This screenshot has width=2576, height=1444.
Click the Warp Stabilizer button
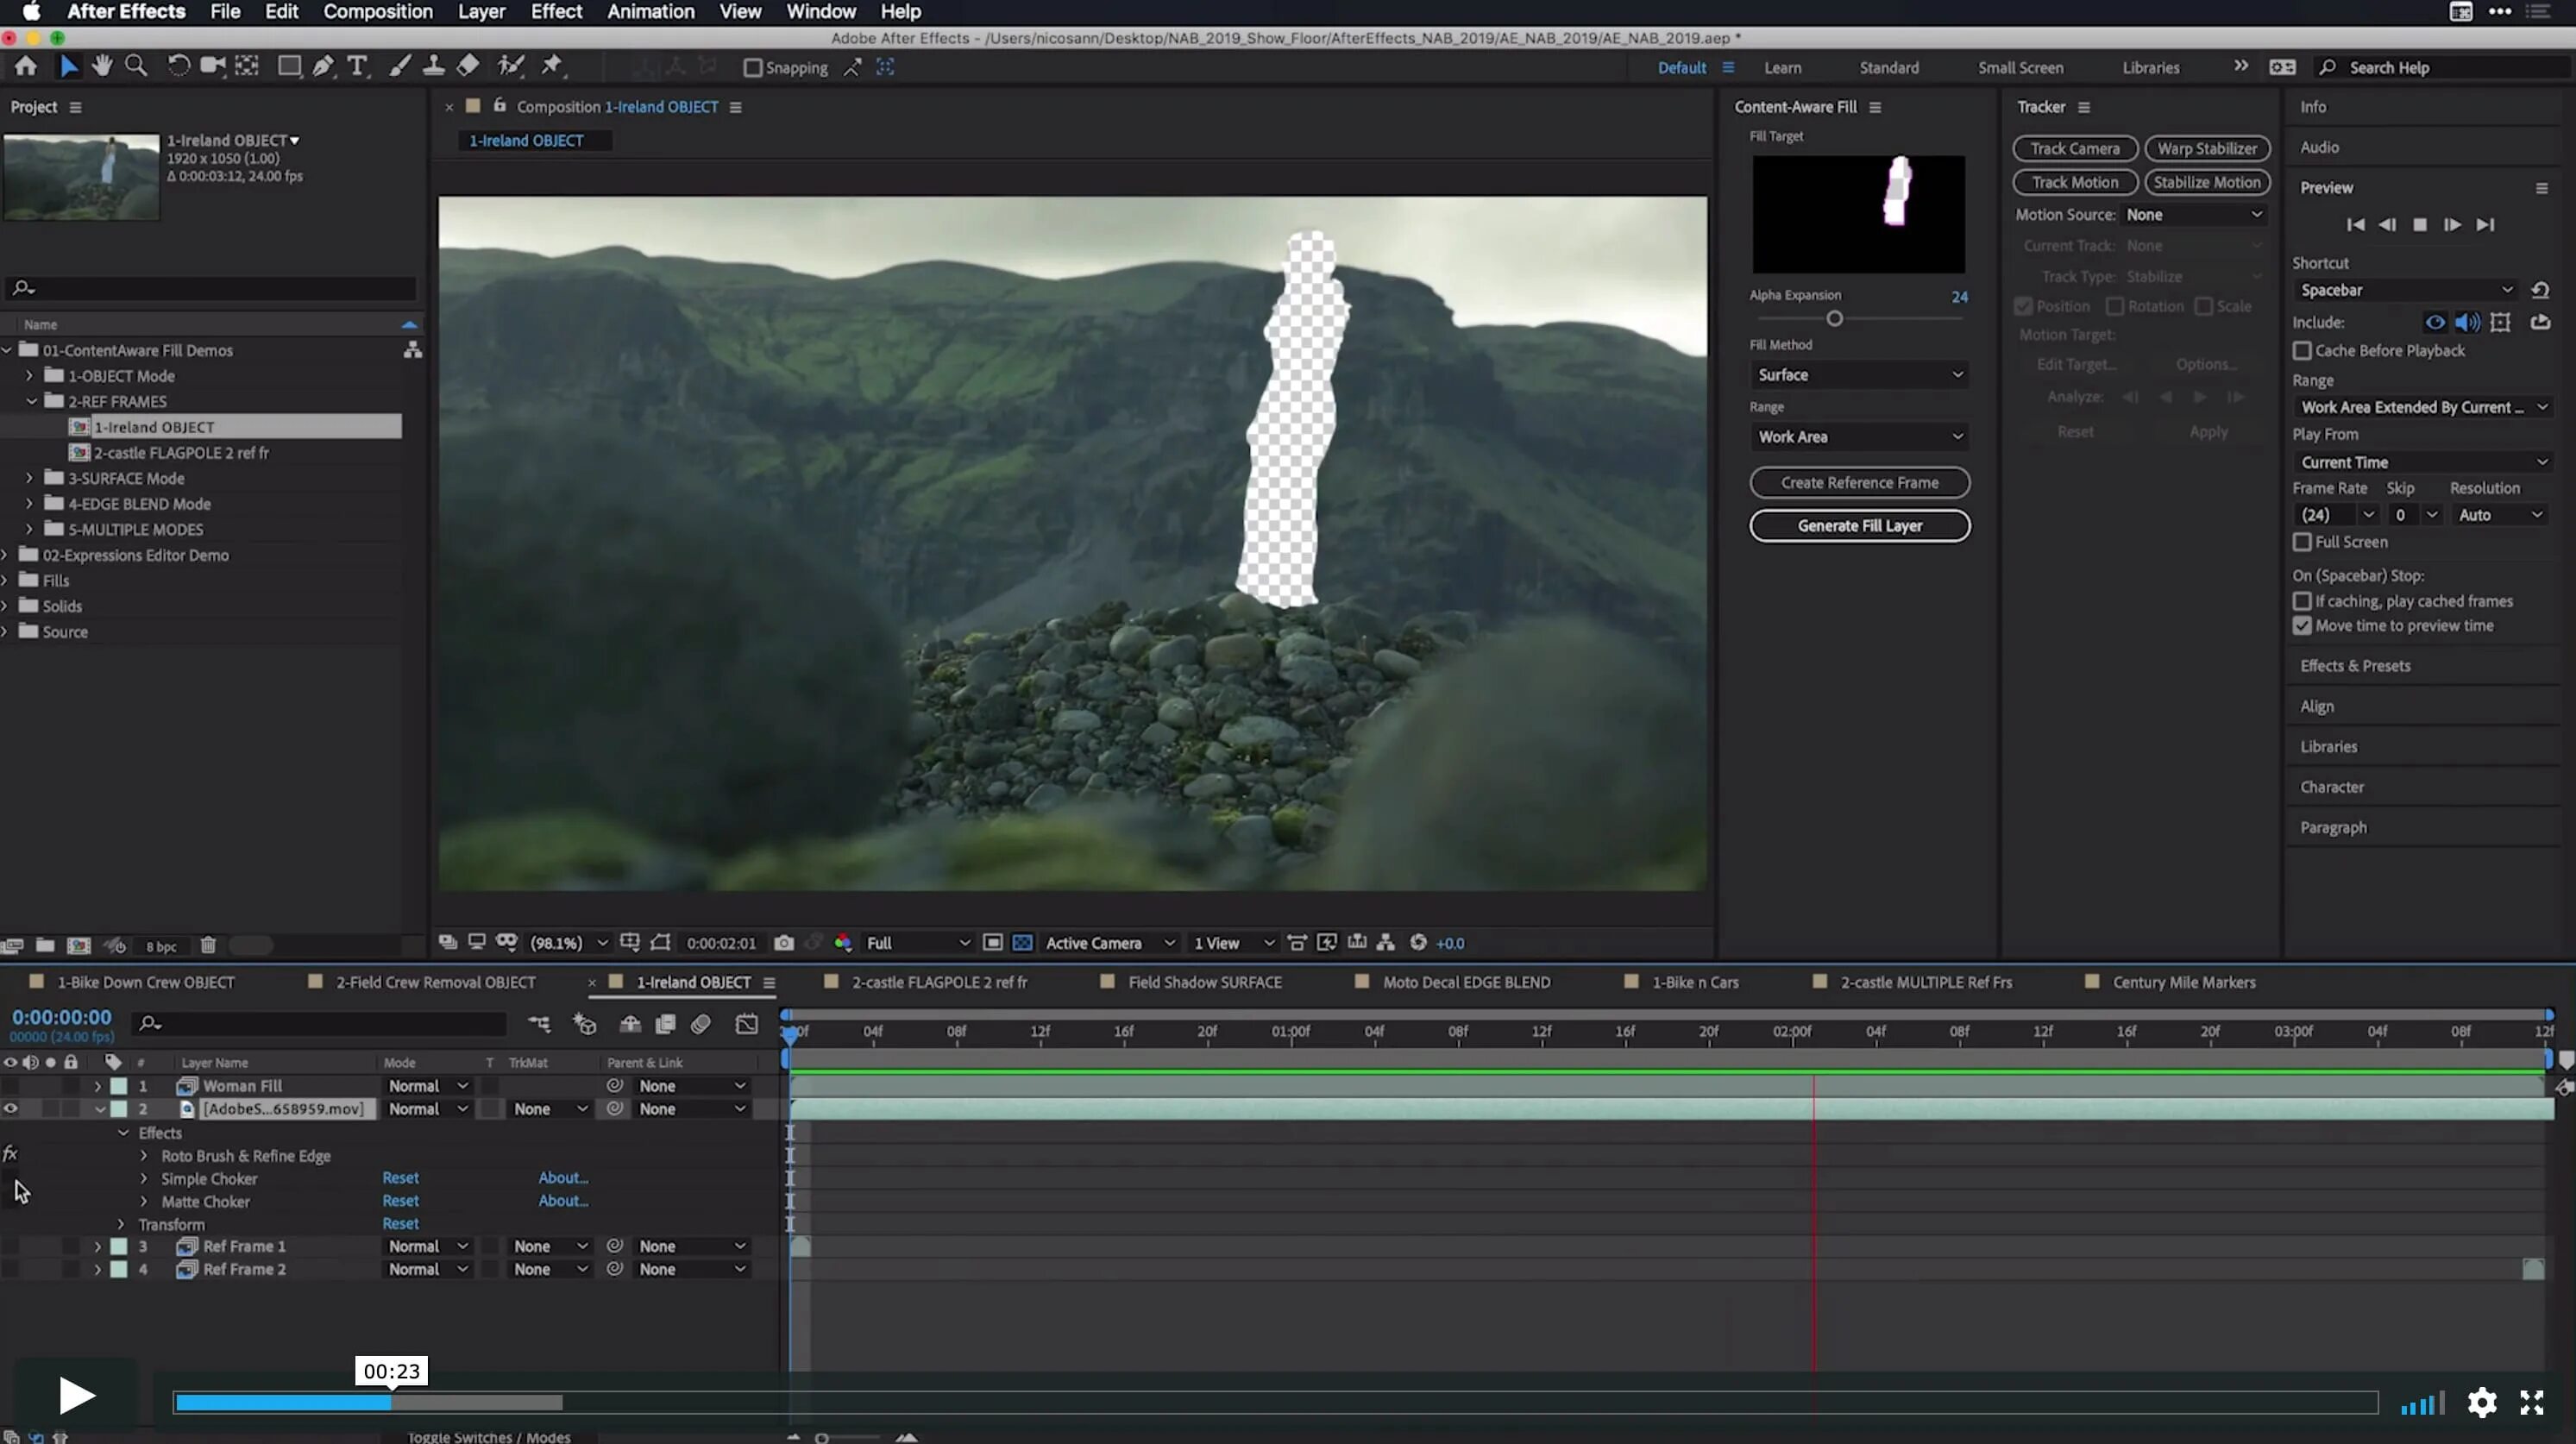point(2206,147)
